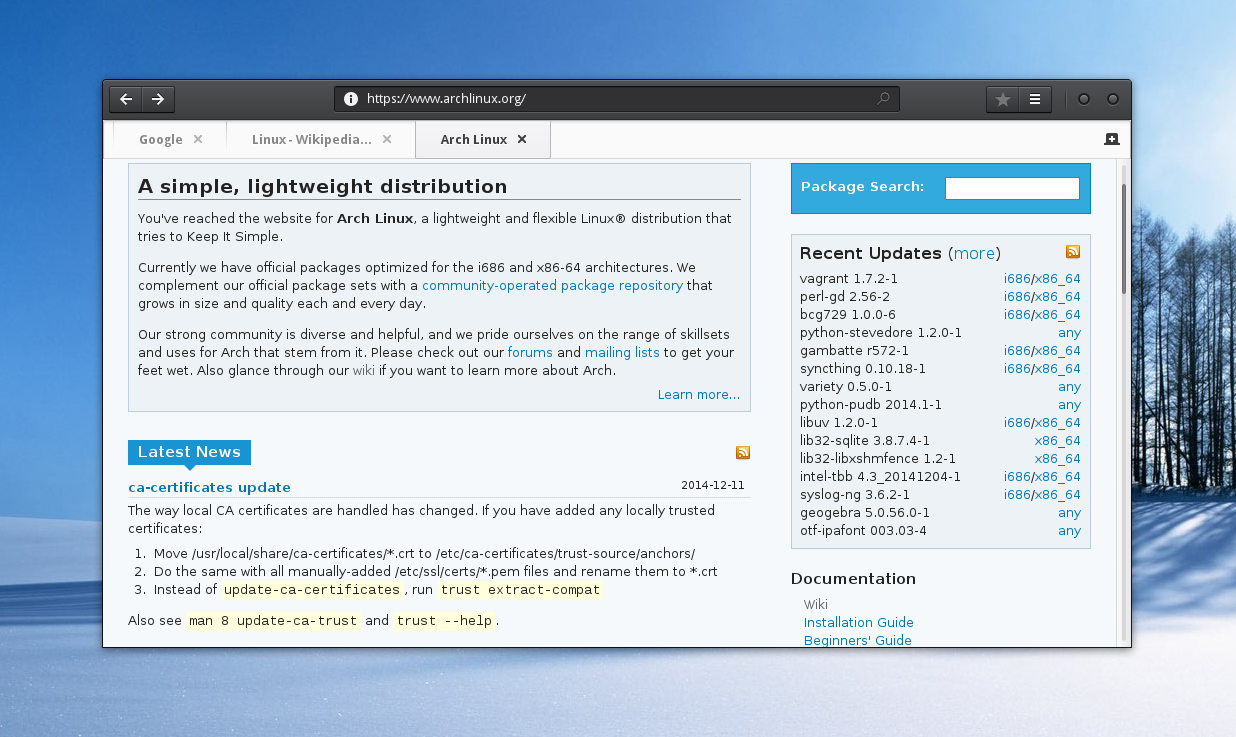This screenshot has height=737, width=1236.
Task: Open Latest News RSS feed icon
Action: [743, 453]
